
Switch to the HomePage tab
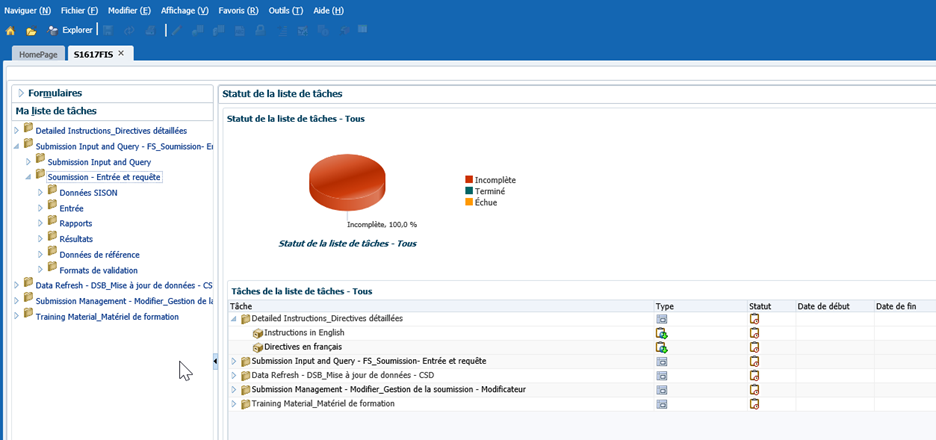[x=39, y=54]
